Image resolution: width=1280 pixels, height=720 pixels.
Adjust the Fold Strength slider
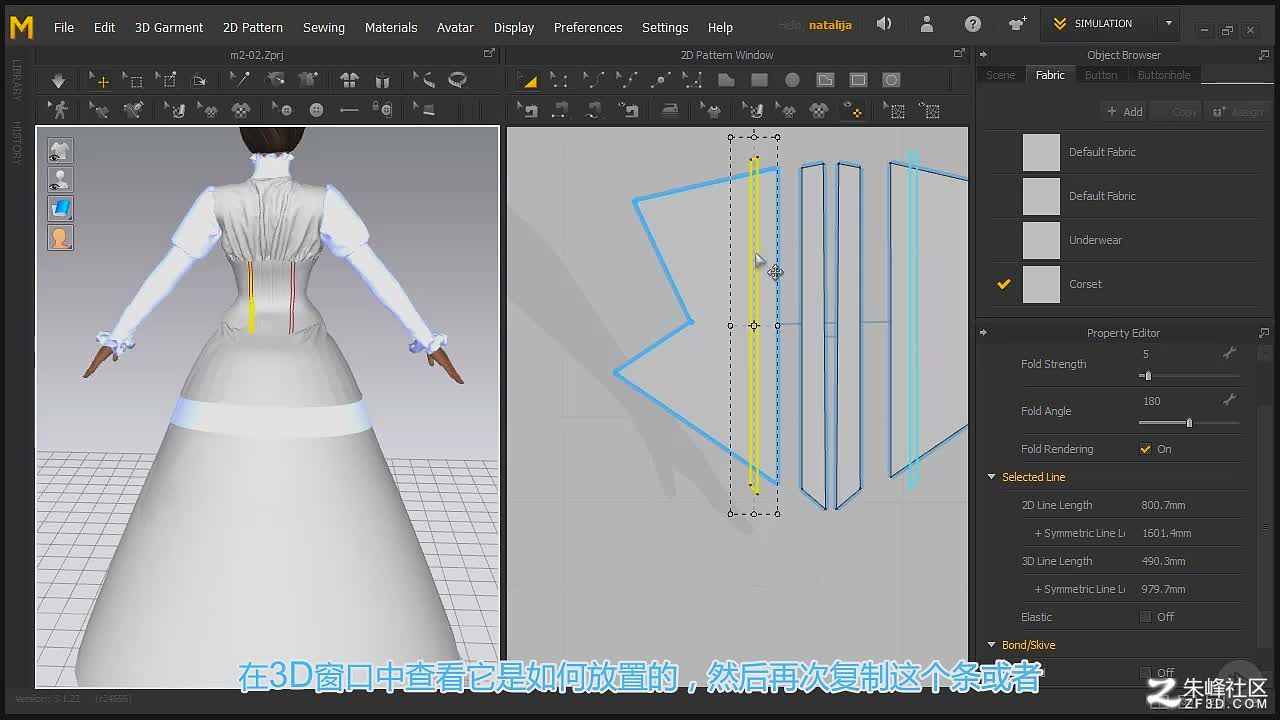[x=1190, y=376]
